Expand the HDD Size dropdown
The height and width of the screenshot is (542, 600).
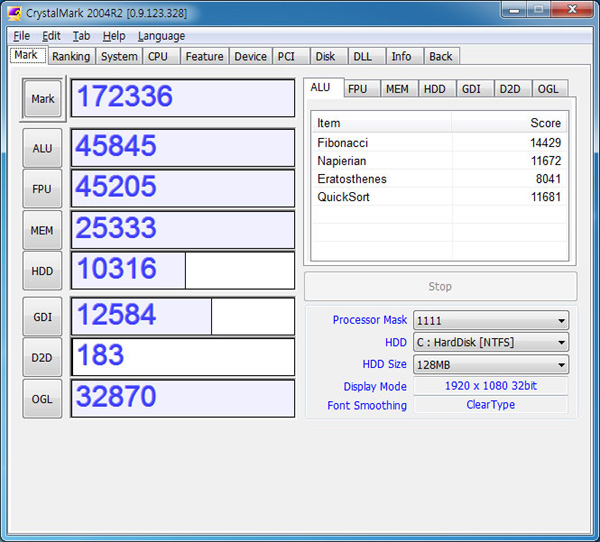(x=491, y=365)
